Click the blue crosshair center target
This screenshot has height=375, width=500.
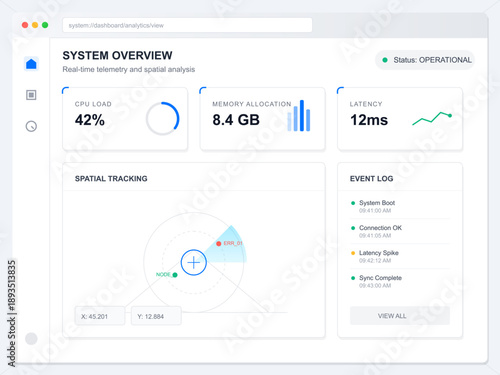point(194,262)
